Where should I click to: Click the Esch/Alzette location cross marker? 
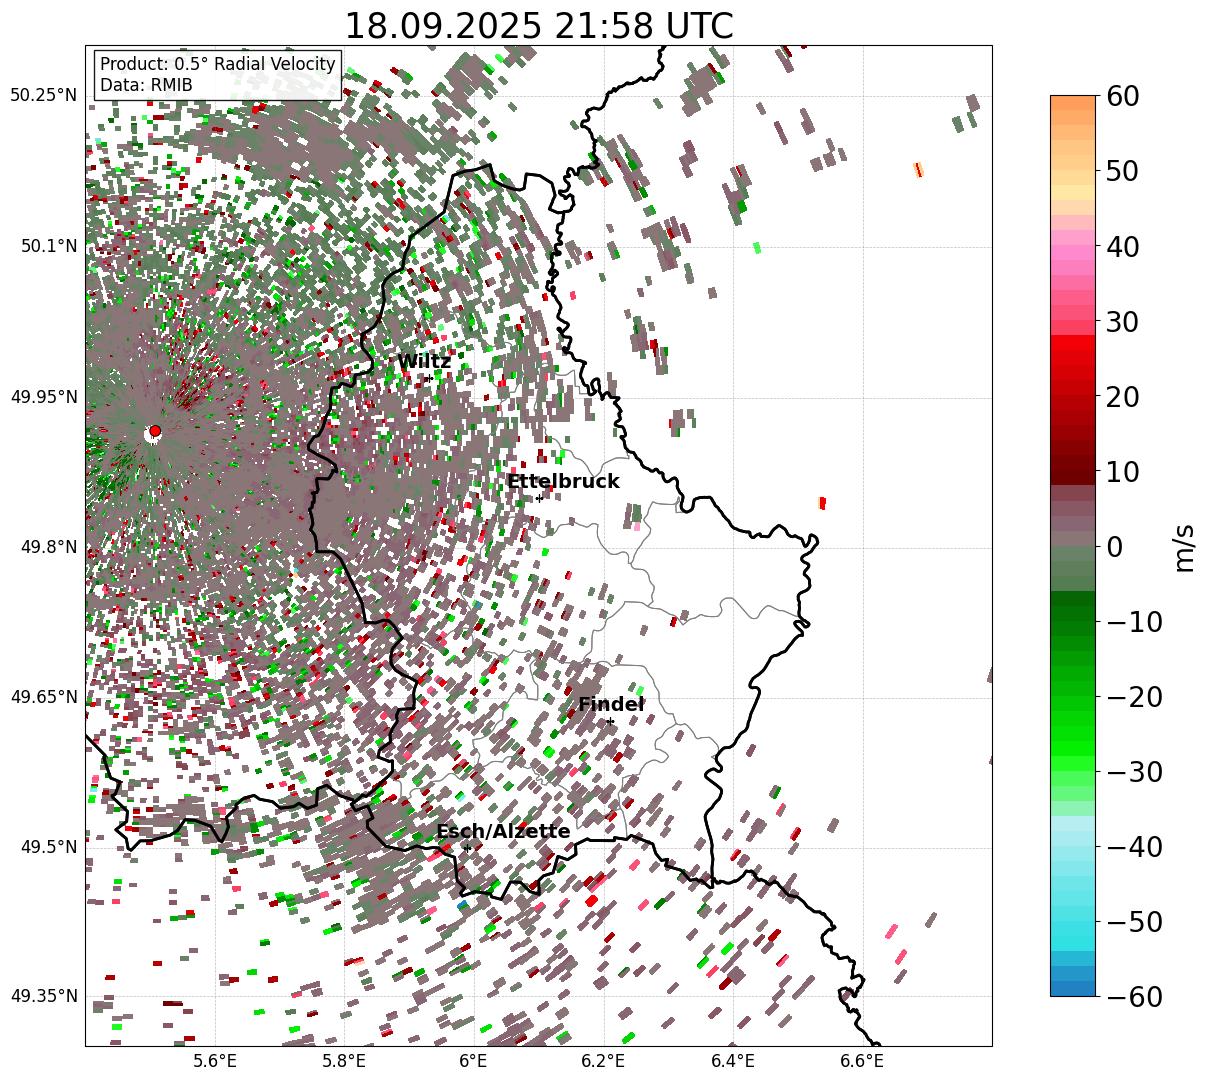click(x=467, y=848)
